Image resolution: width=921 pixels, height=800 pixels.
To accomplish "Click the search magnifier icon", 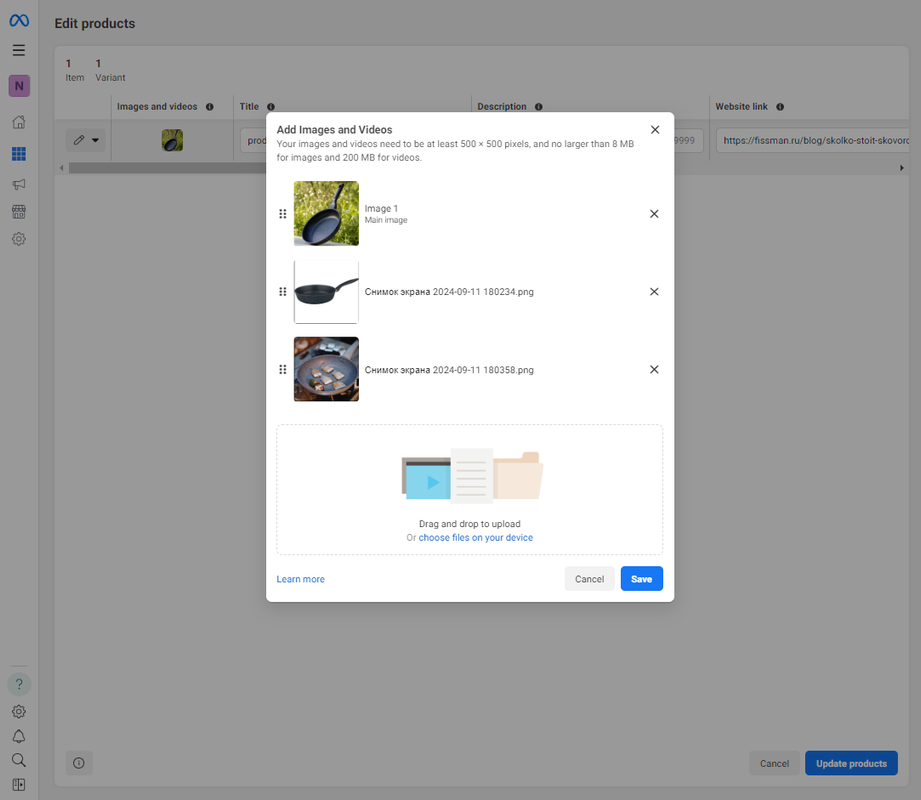I will 19,760.
